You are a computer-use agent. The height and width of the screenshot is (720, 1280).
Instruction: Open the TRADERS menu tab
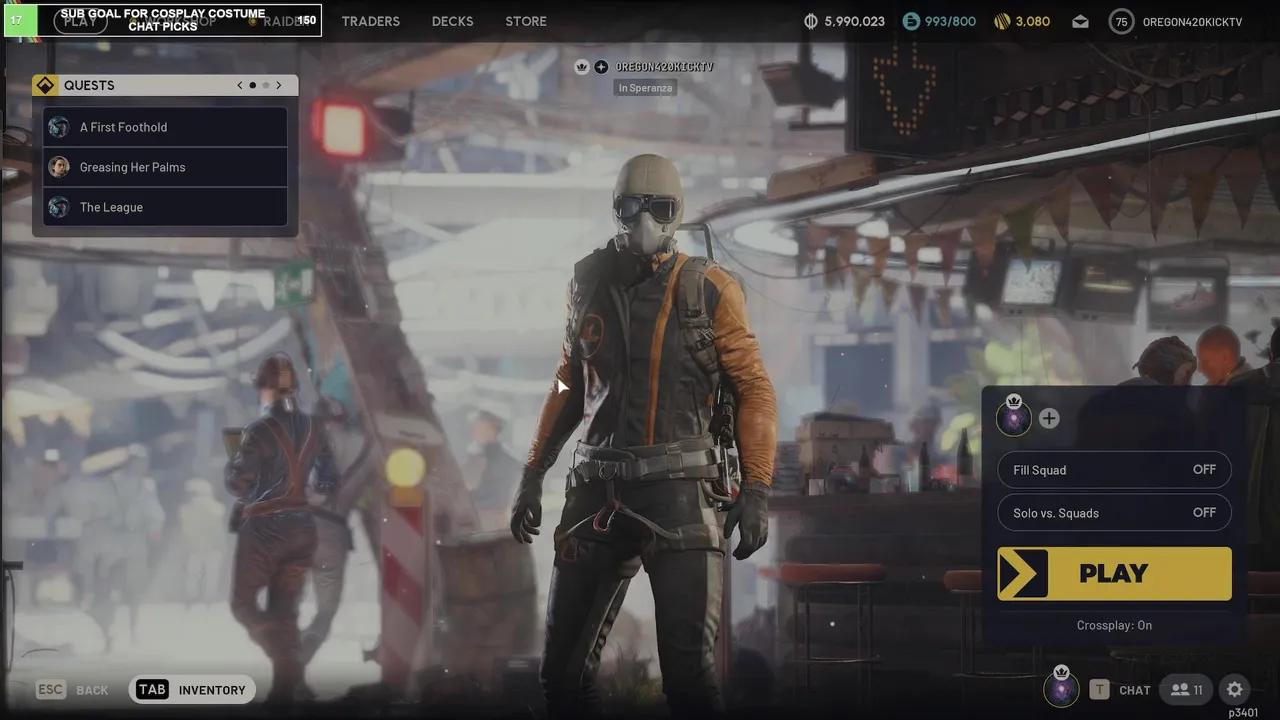[370, 21]
